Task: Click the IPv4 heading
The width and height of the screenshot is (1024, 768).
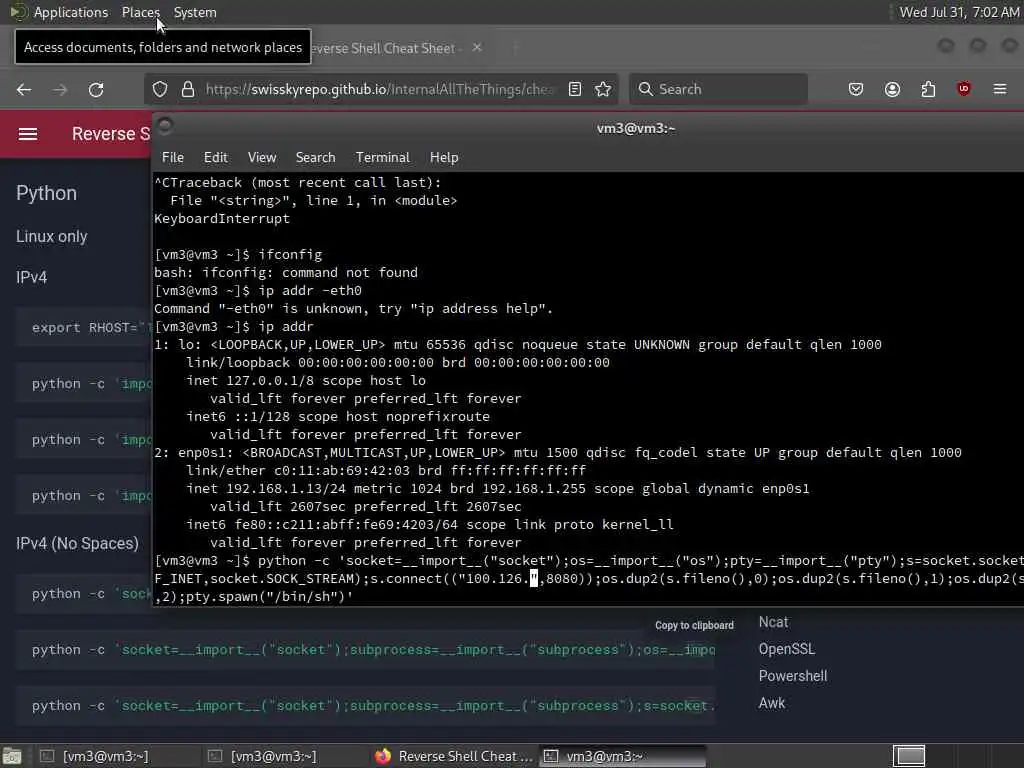Action: click(31, 278)
